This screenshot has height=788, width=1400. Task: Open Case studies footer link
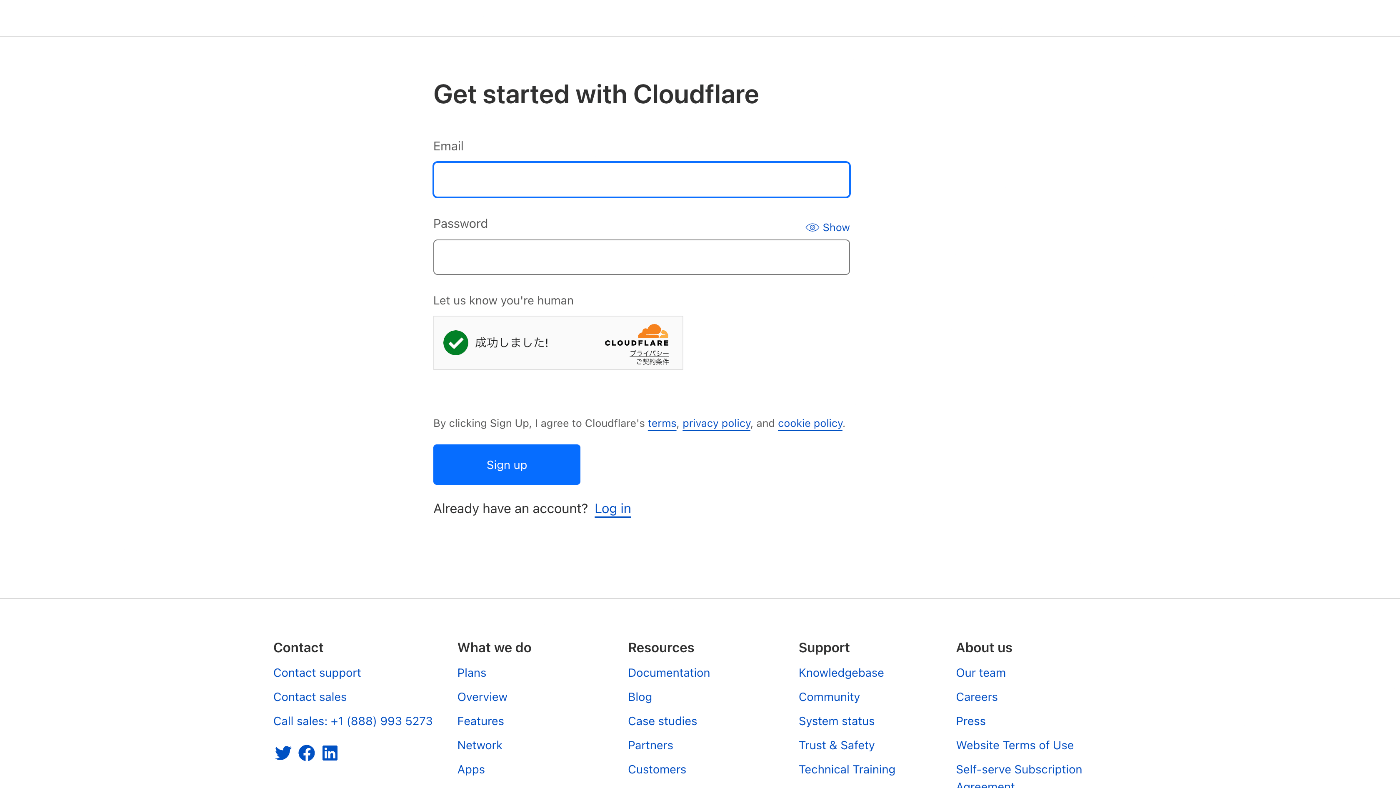(663, 721)
